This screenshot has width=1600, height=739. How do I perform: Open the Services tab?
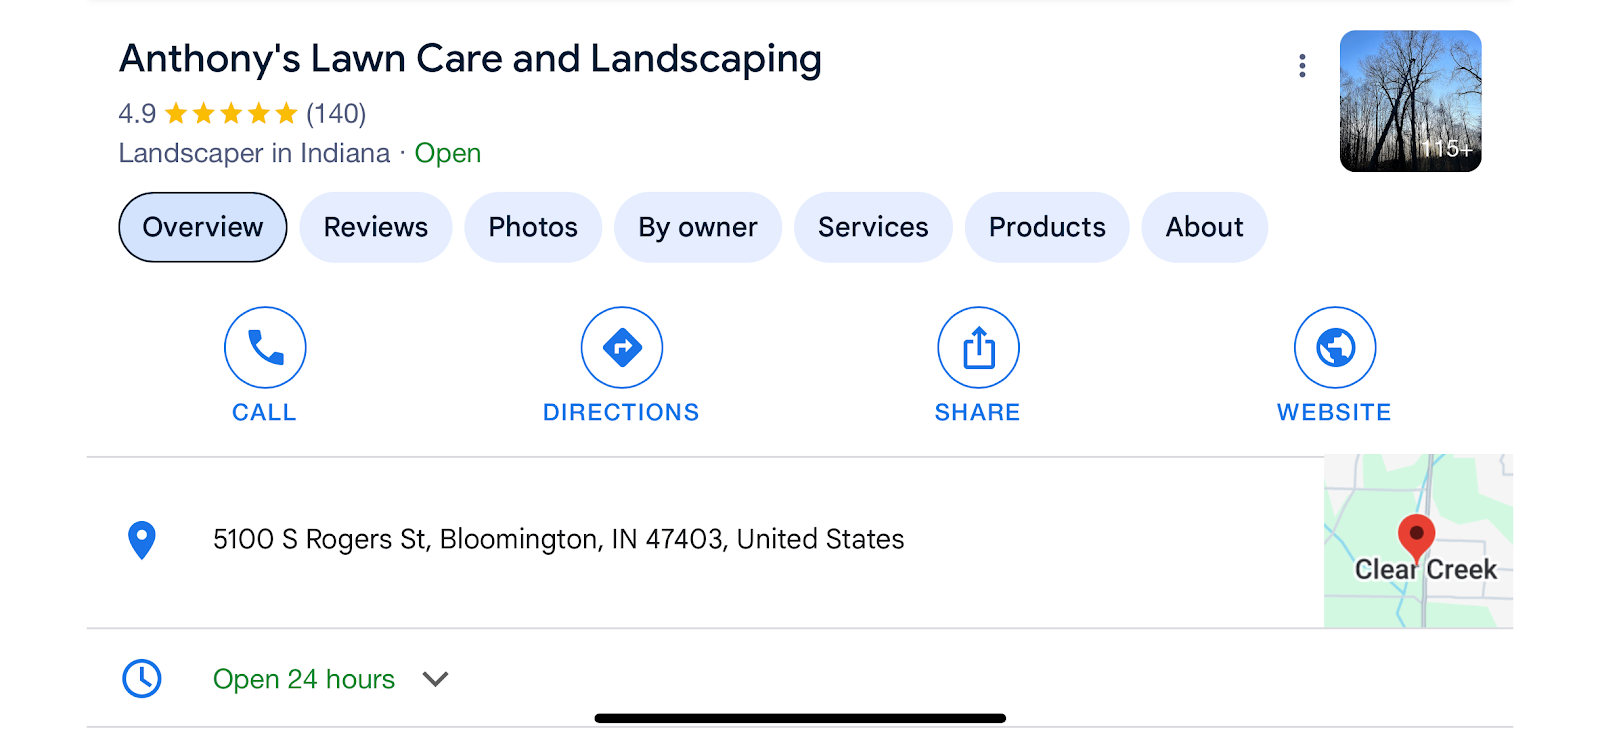coord(873,227)
